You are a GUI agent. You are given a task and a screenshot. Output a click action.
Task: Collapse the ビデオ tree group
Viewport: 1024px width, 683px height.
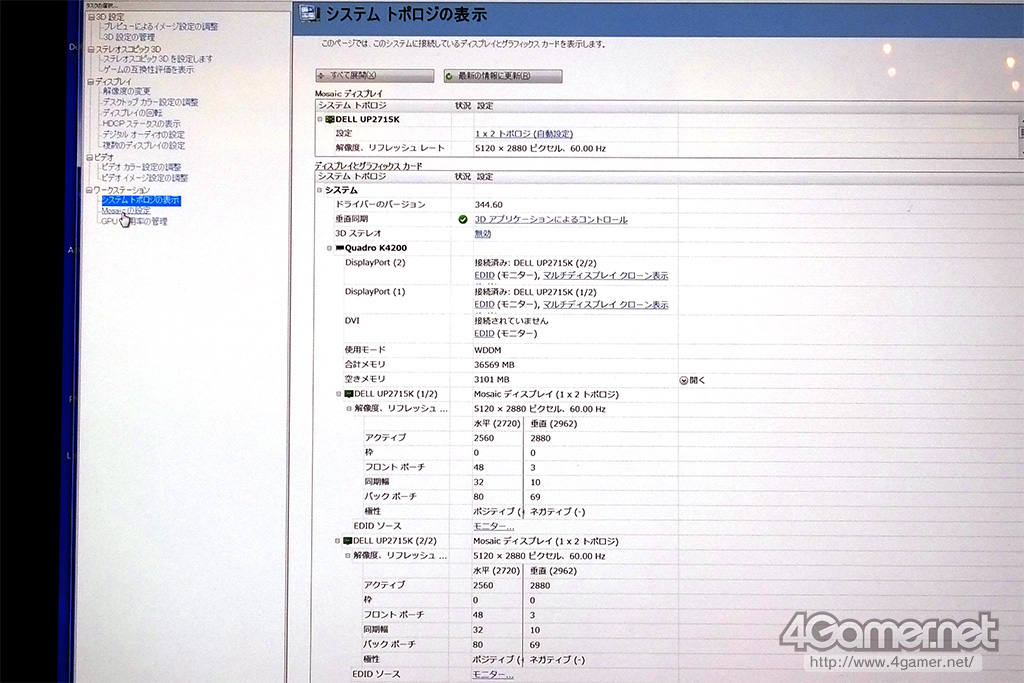[89, 157]
